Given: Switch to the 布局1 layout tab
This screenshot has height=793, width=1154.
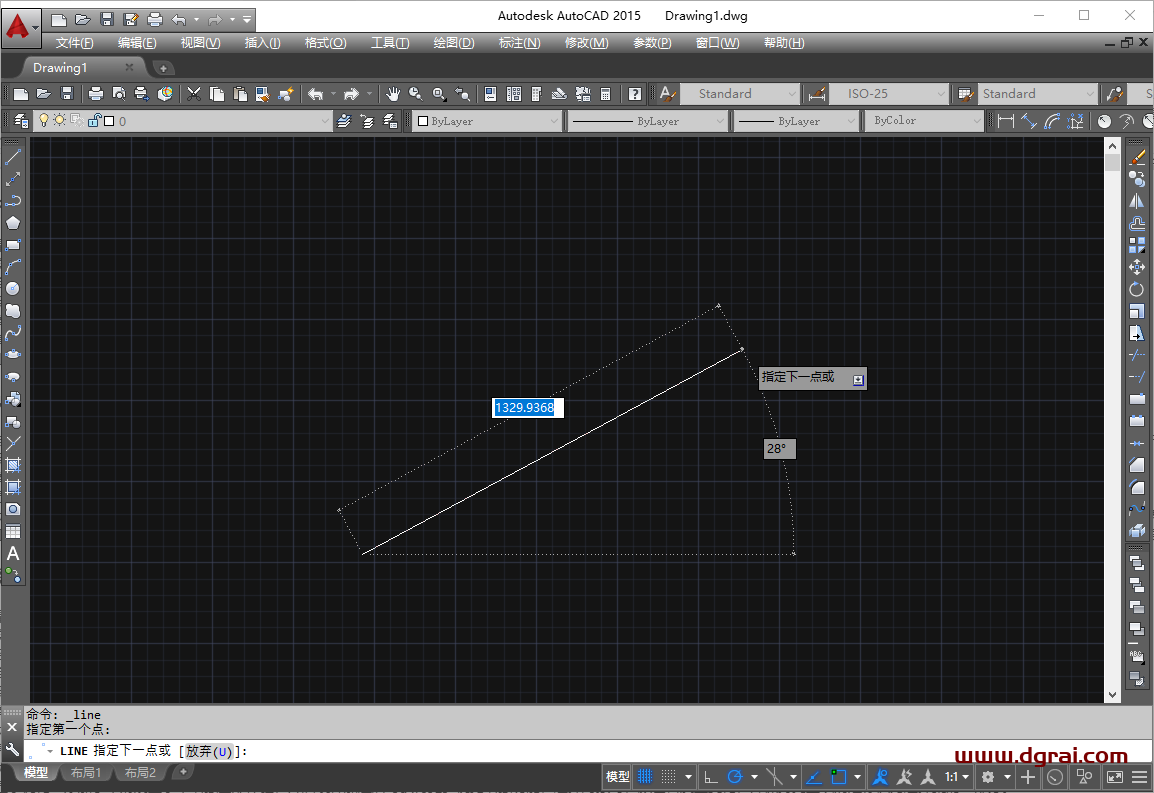Looking at the screenshot, I should (86, 772).
